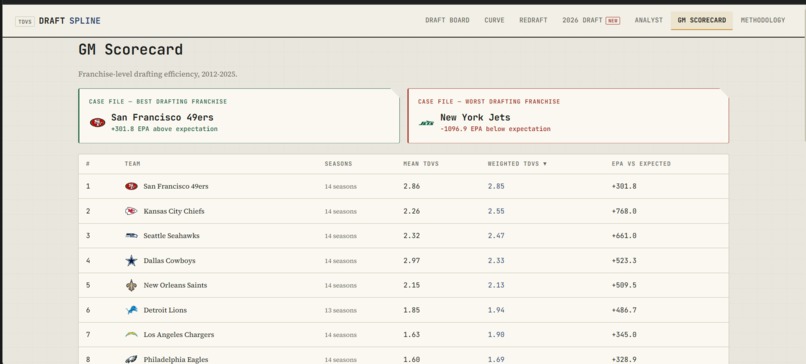806x364 pixels.
Task: Sort by Mean TDVS column header
Action: [x=420, y=164]
